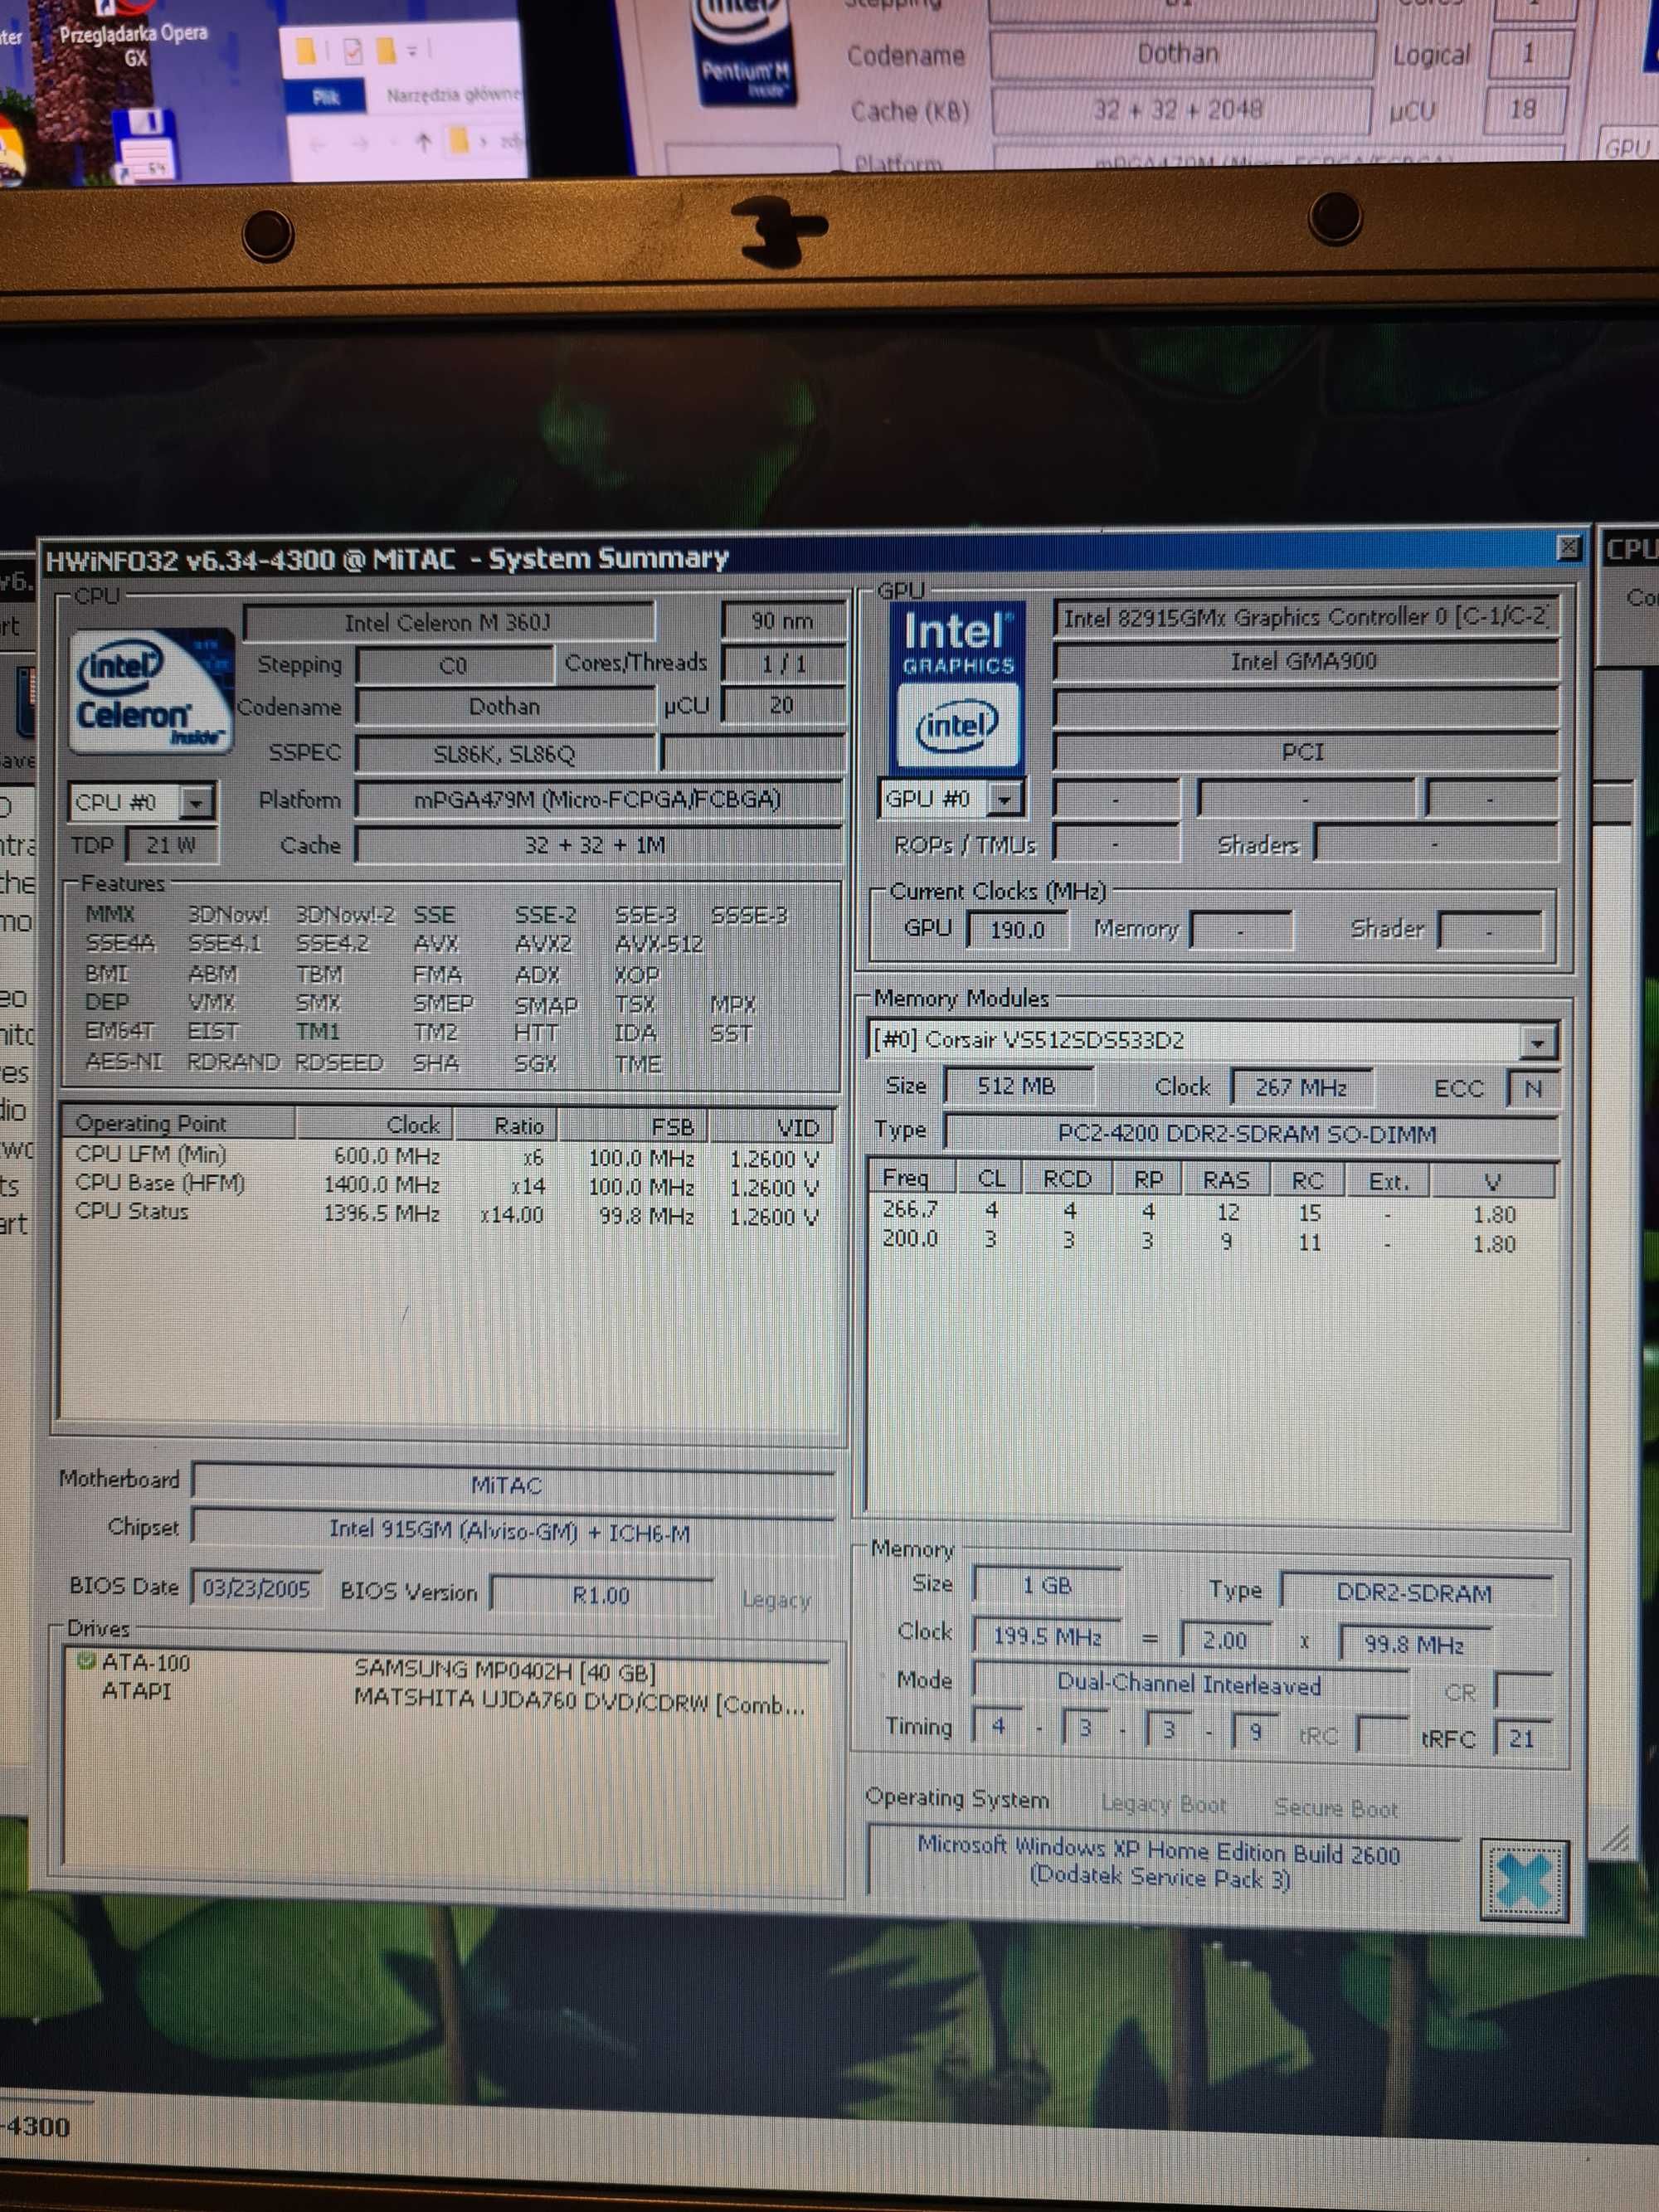The height and width of the screenshot is (2212, 1659).
Task: Select the CPU Status row
Action: coord(448,1214)
